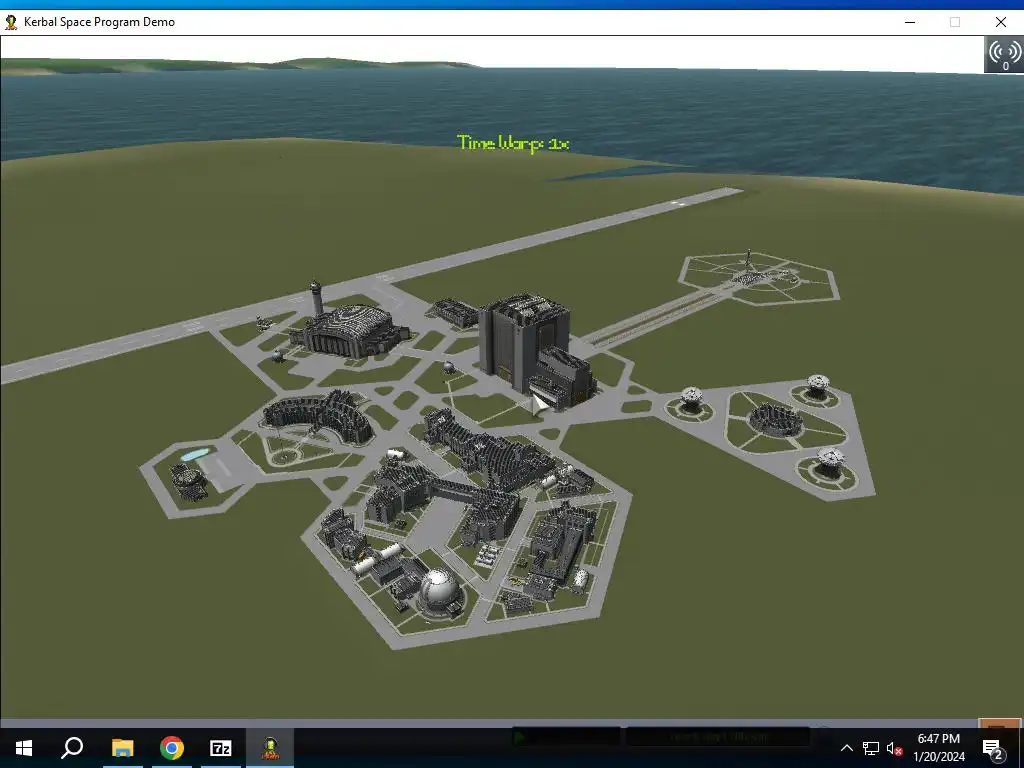This screenshot has height=768, width=1024.
Task: Open Windows Search from the taskbar
Action: pos(72,748)
